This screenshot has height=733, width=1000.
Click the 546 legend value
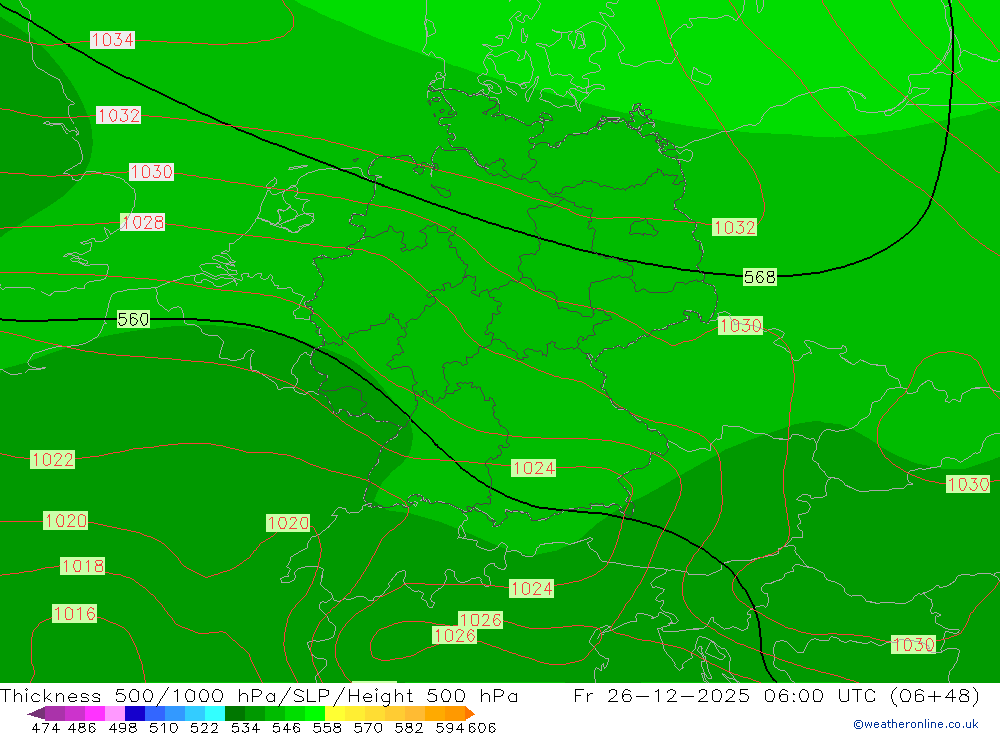(x=286, y=727)
